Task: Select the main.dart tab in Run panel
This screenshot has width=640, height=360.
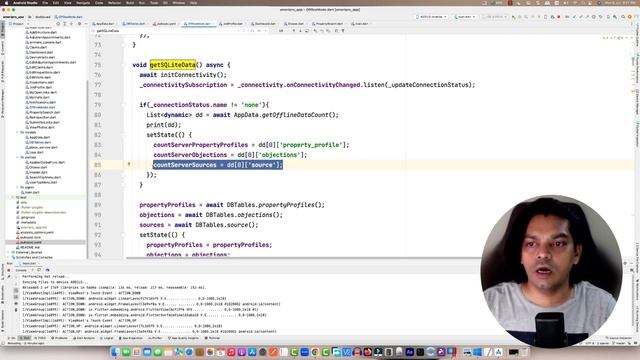Action: (29, 263)
